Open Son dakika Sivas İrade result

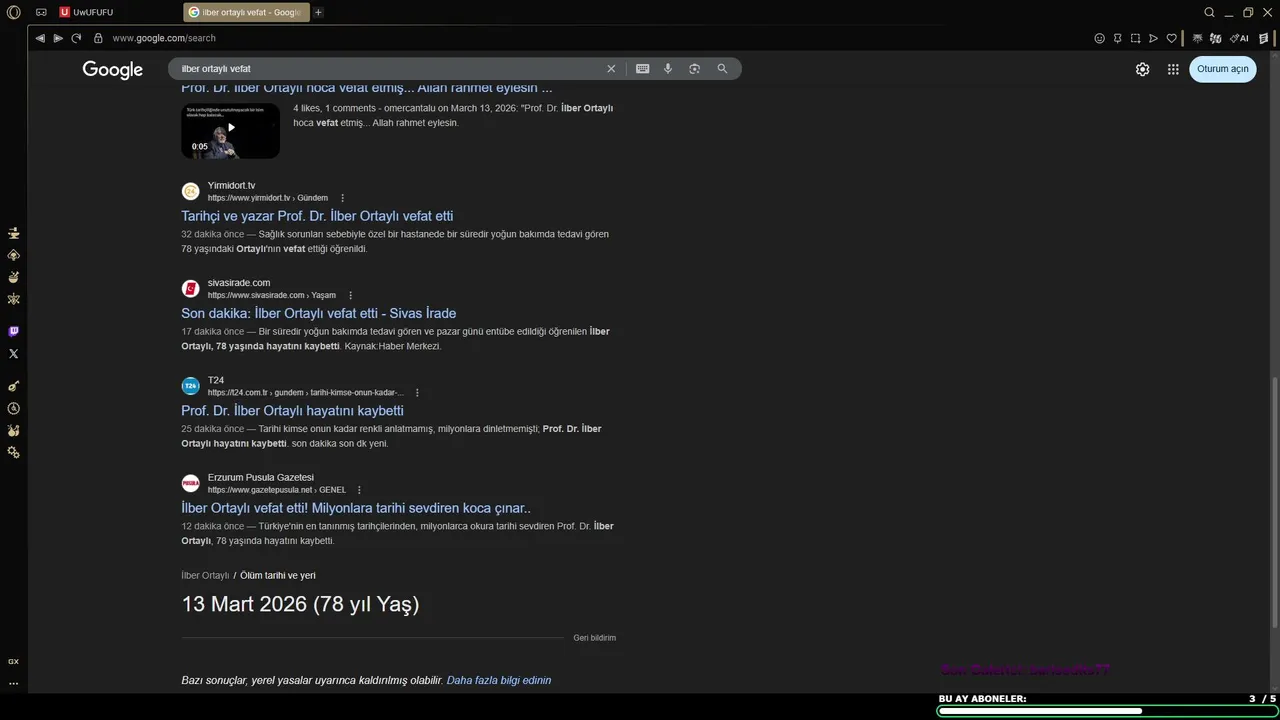318,313
